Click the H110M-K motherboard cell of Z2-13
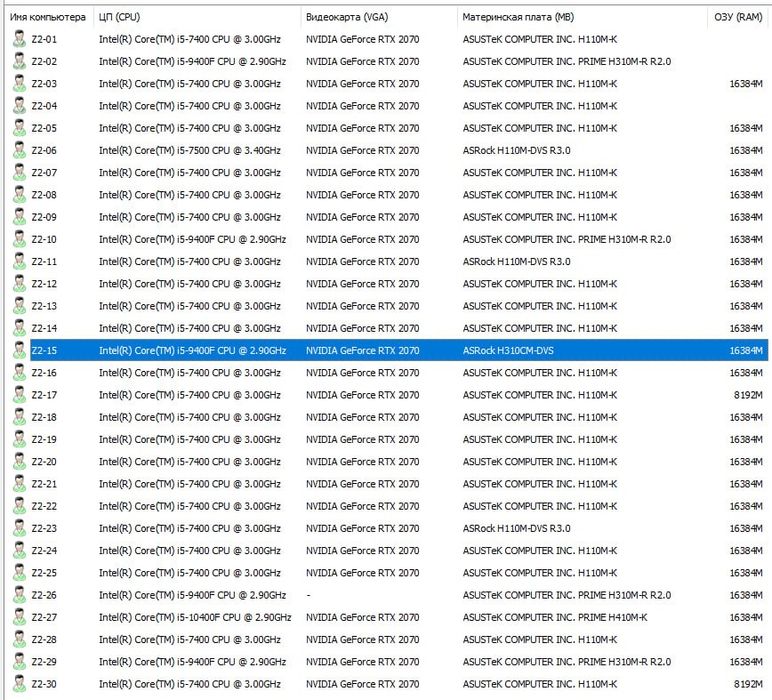 tap(540, 306)
